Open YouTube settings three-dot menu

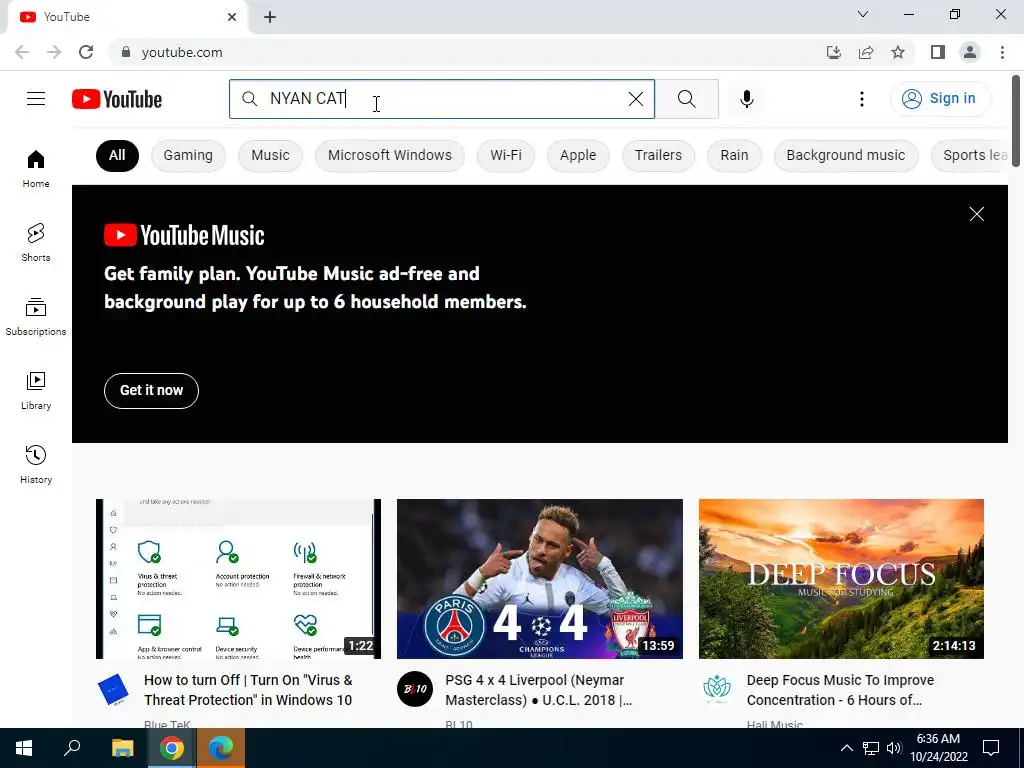[861, 99]
